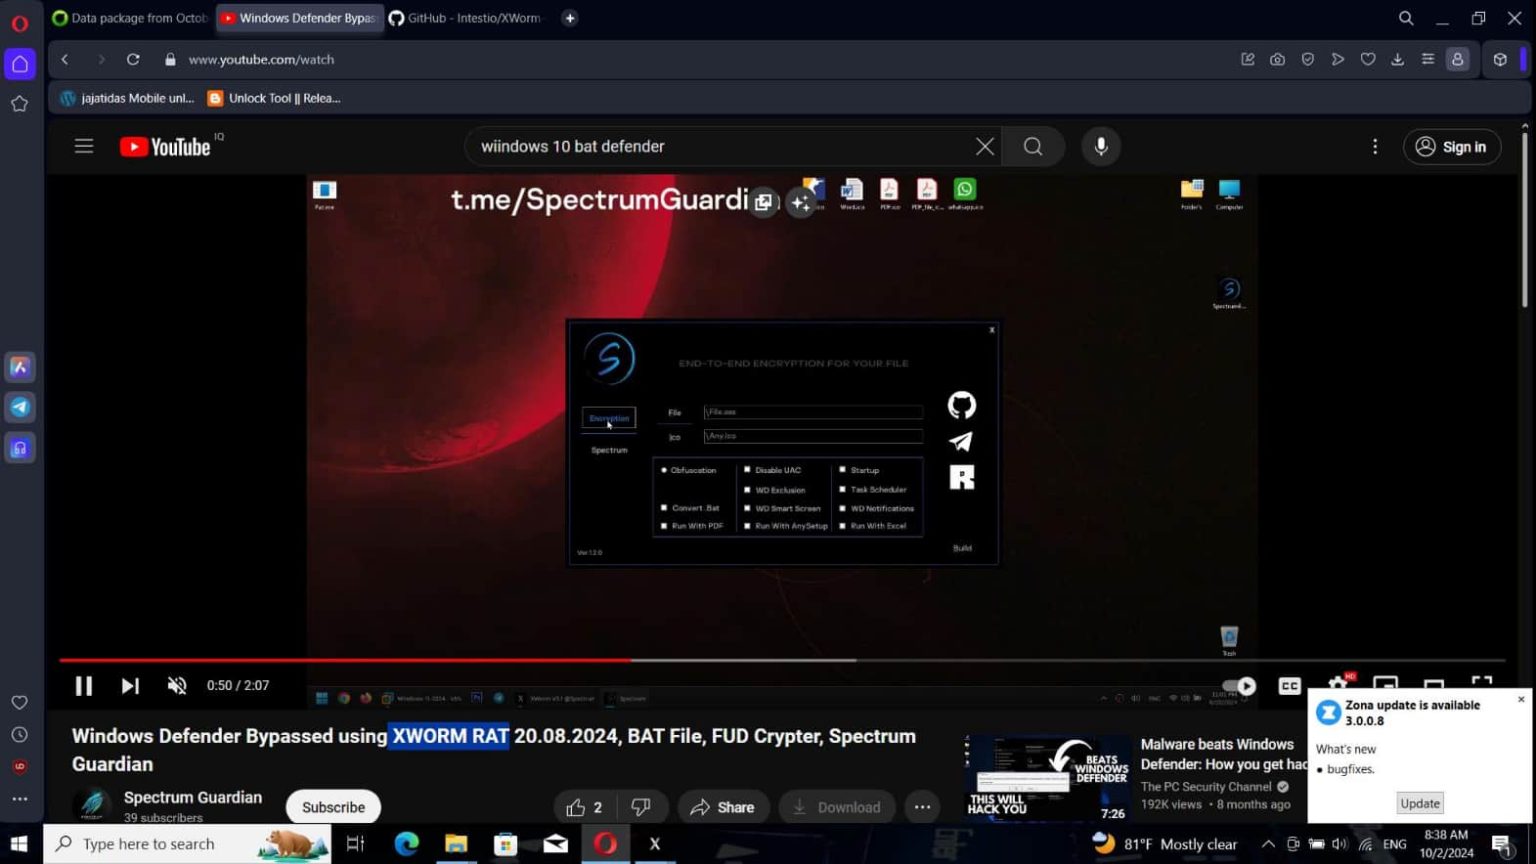The height and width of the screenshot is (864, 1536).
Task: Dismiss the Zona update popup
Action: 1521,699
